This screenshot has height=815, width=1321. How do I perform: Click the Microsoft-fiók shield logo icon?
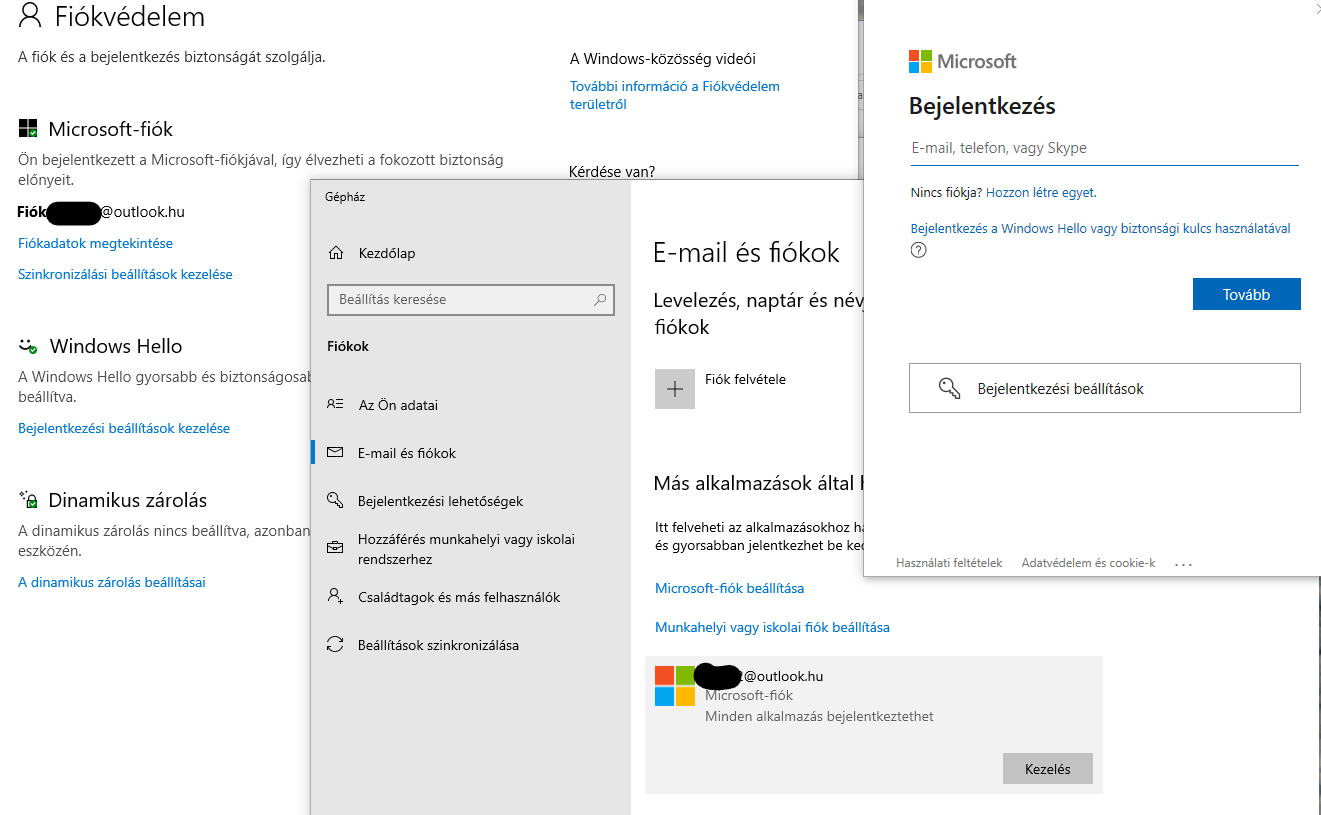click(28, 129)
